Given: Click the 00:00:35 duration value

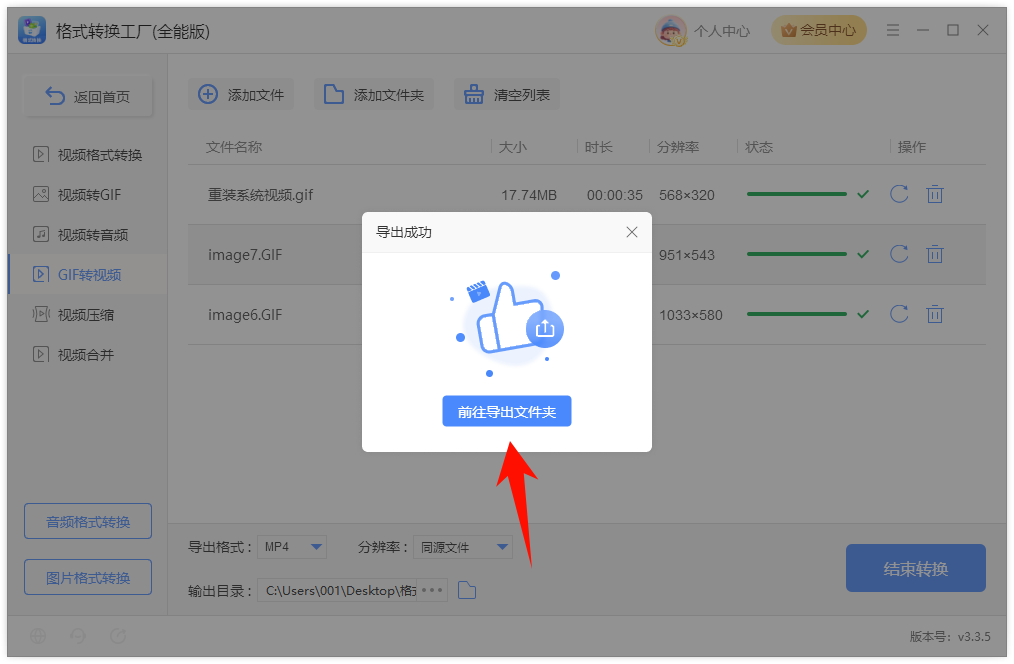Looking at the screenshot, I should pyautogui.click(x=615, y=195).
